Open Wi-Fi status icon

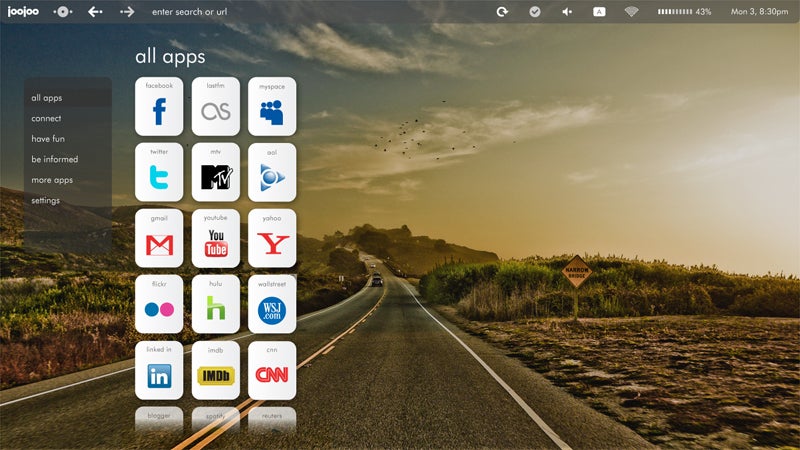(631, 11)
